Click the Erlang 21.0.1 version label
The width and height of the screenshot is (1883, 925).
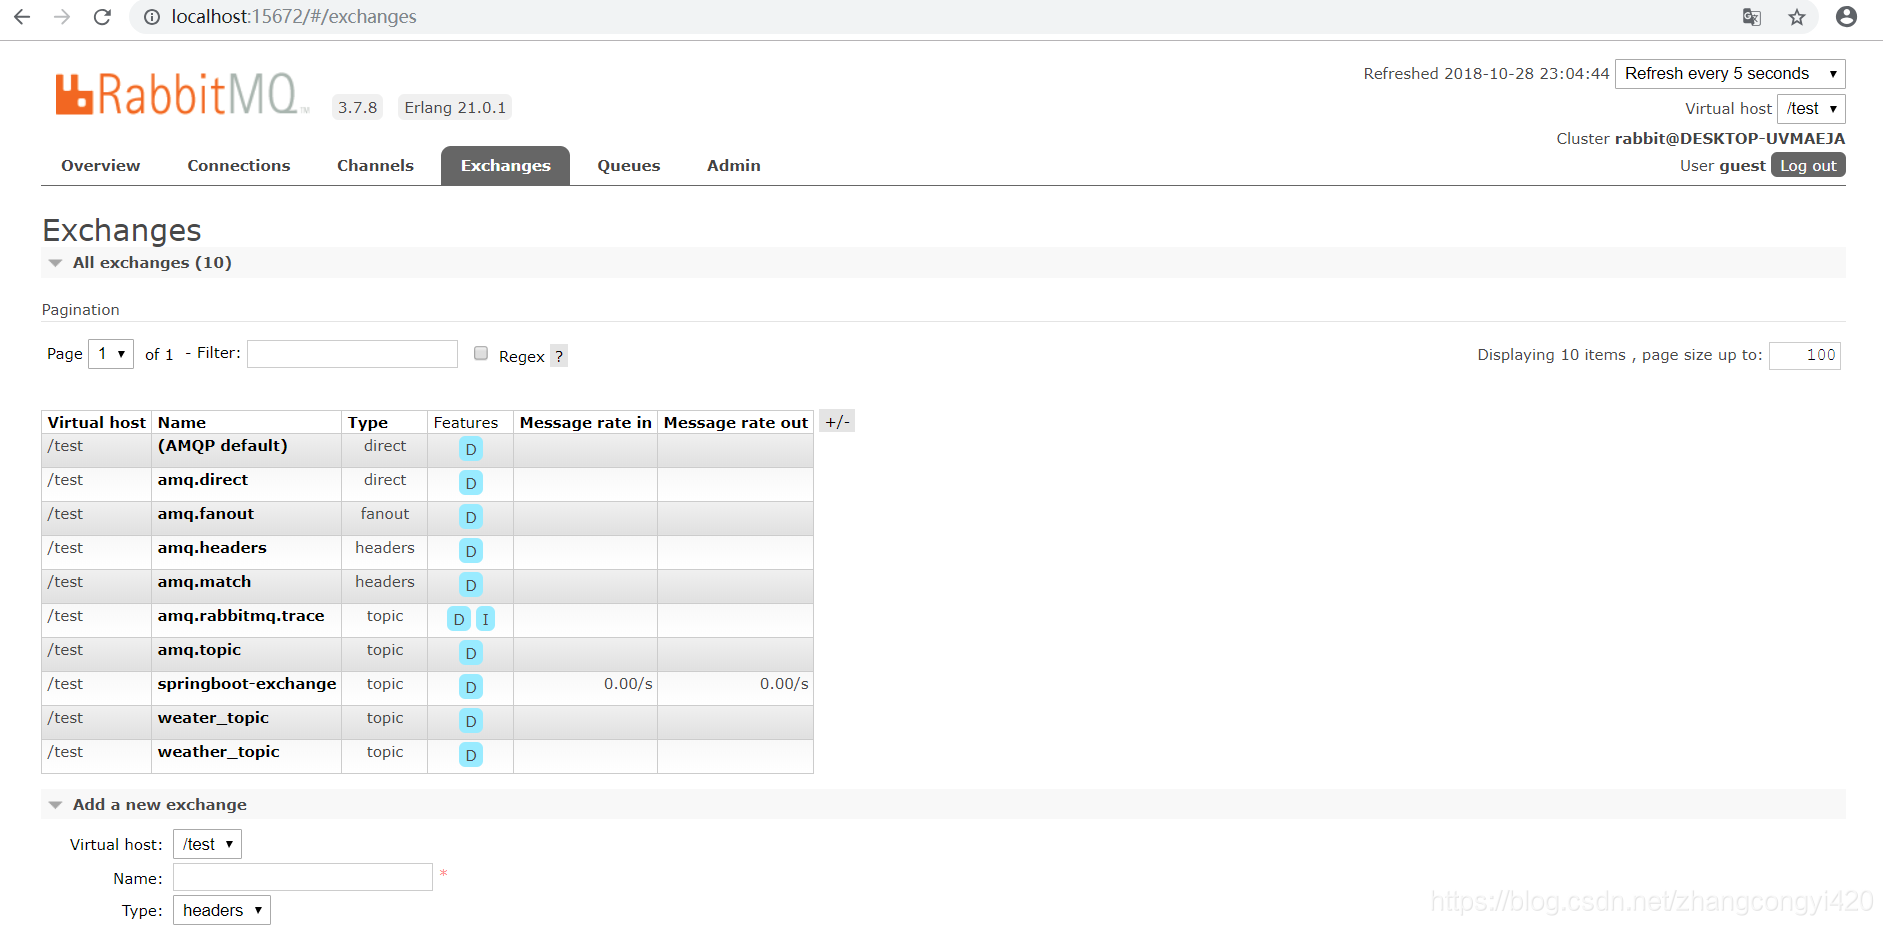pyautogui.click(x=455, y=107)
